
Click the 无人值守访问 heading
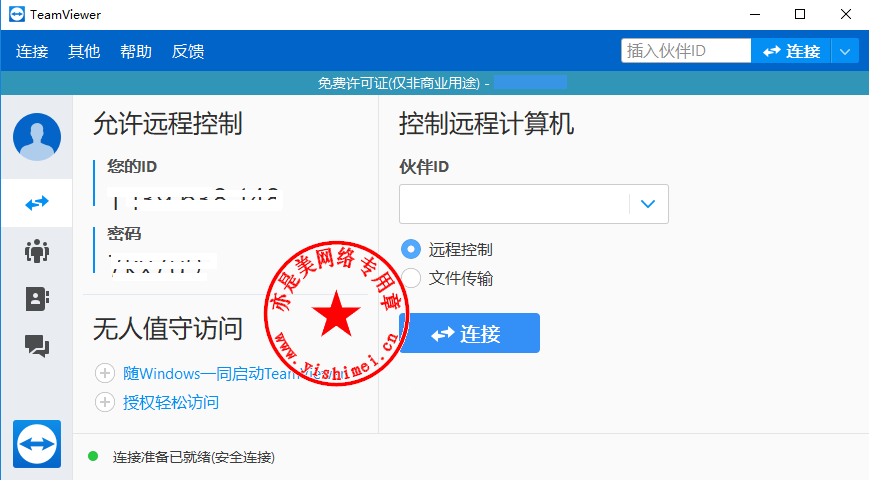(167, 329)
